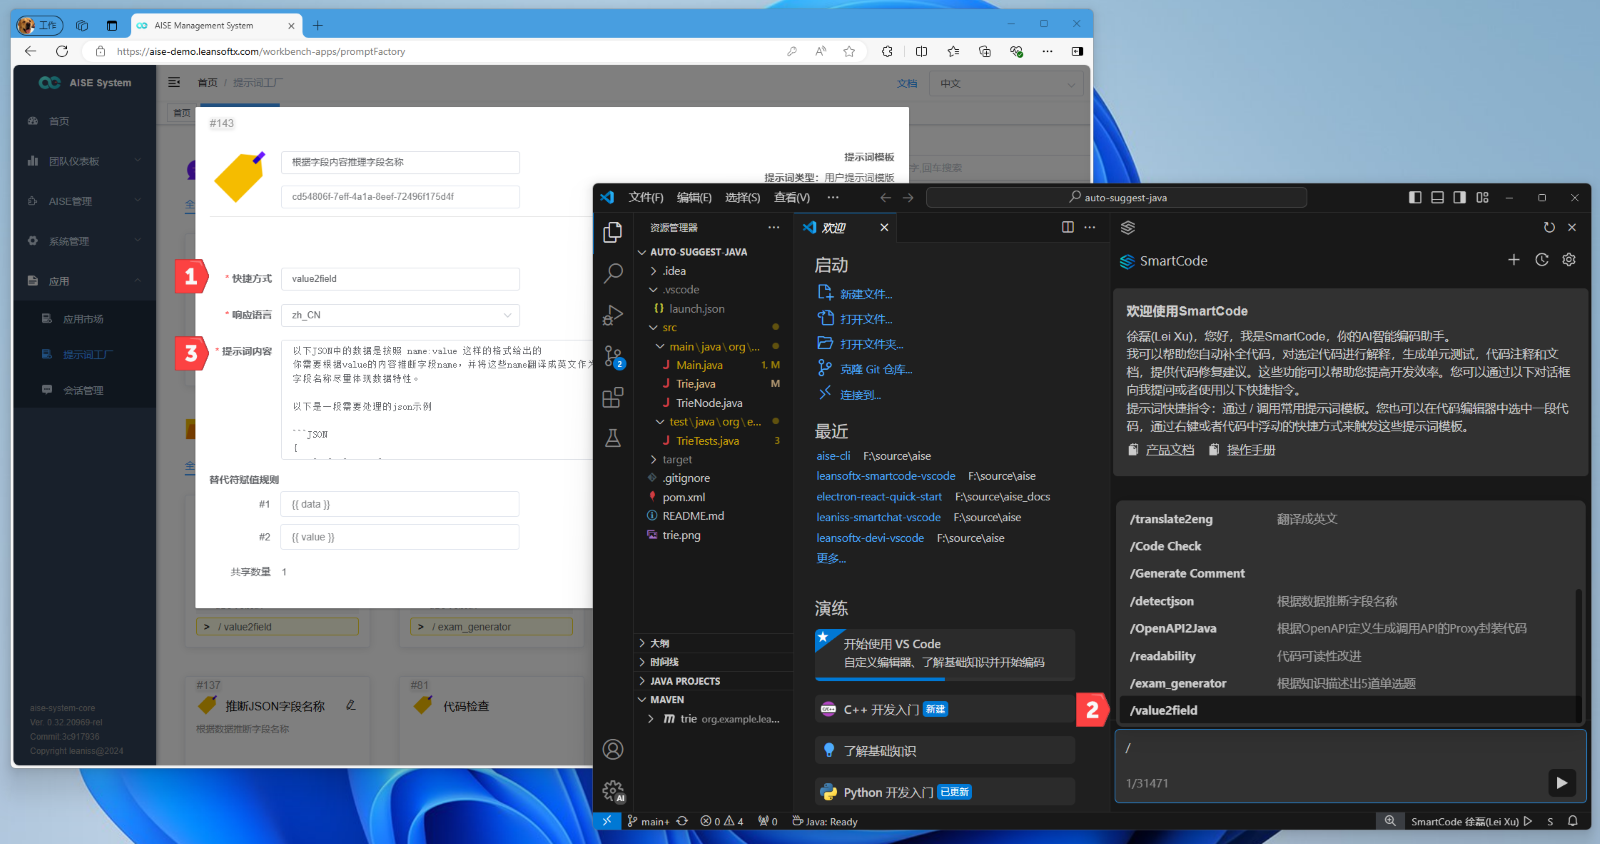The height and width of the screenshot is (844, 1600).
Task: Open the 中文 language dropdown in AISE header
Action: pos(1009,84)
